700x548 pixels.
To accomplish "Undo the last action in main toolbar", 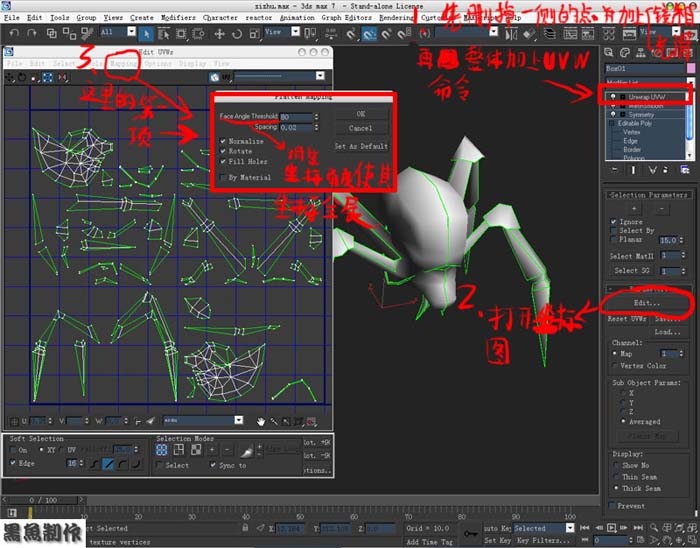I will click(14, 33).
